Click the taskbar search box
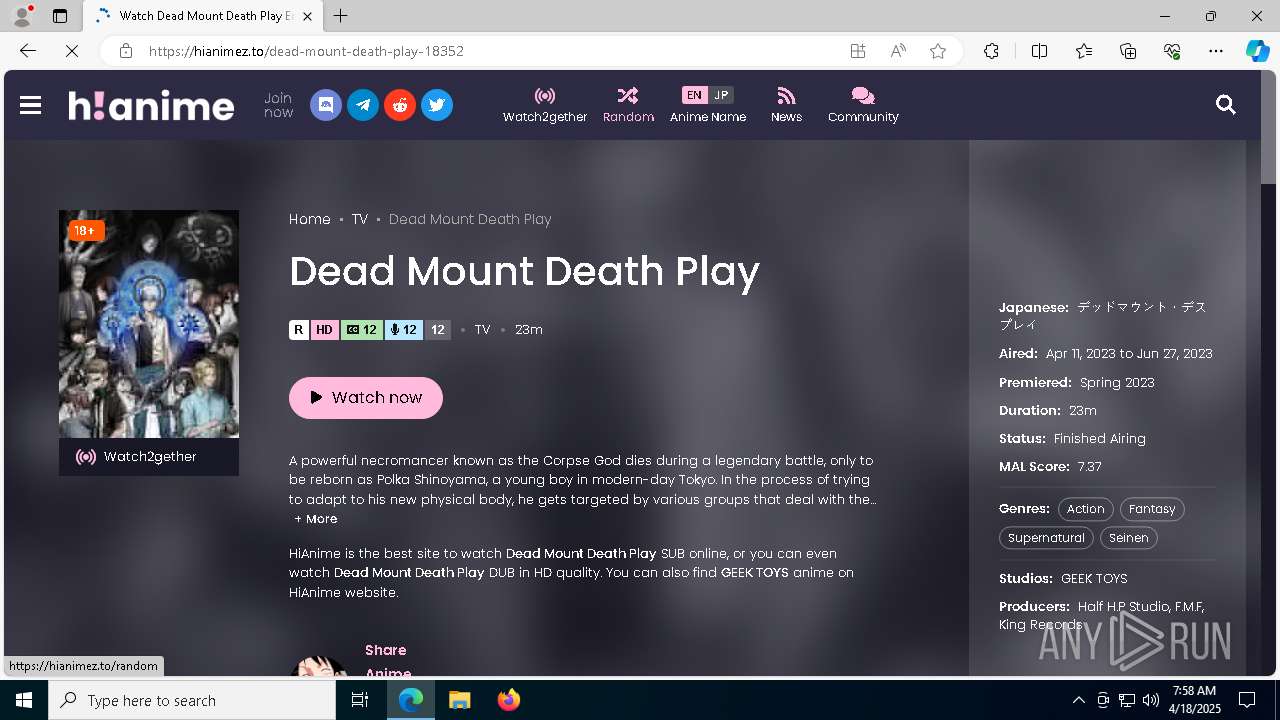The image size is (1280, 720). 192,700
